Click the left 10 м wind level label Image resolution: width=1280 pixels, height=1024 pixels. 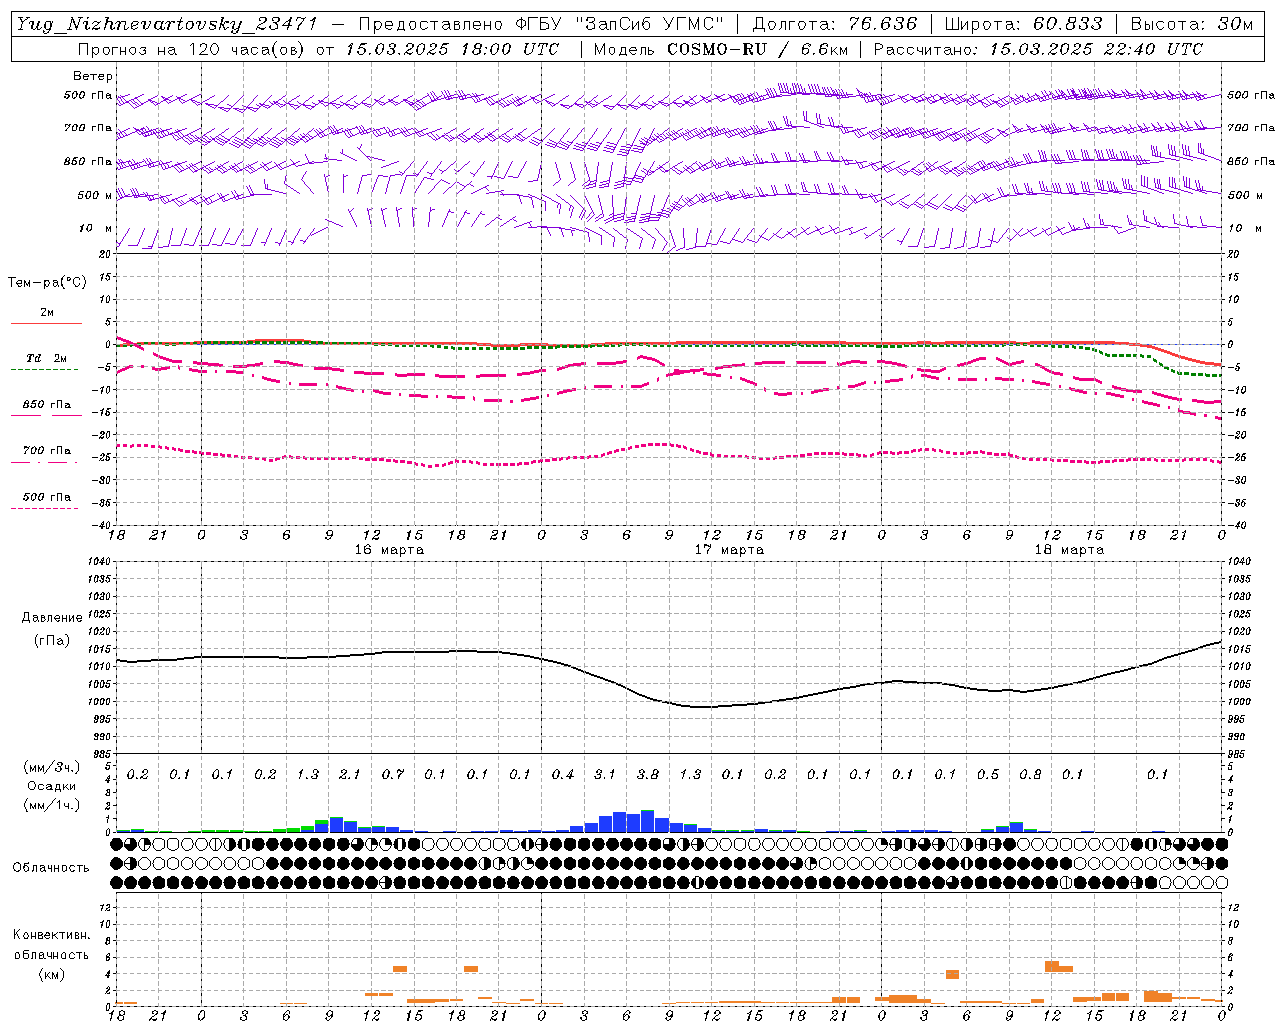tap(95, 229)
